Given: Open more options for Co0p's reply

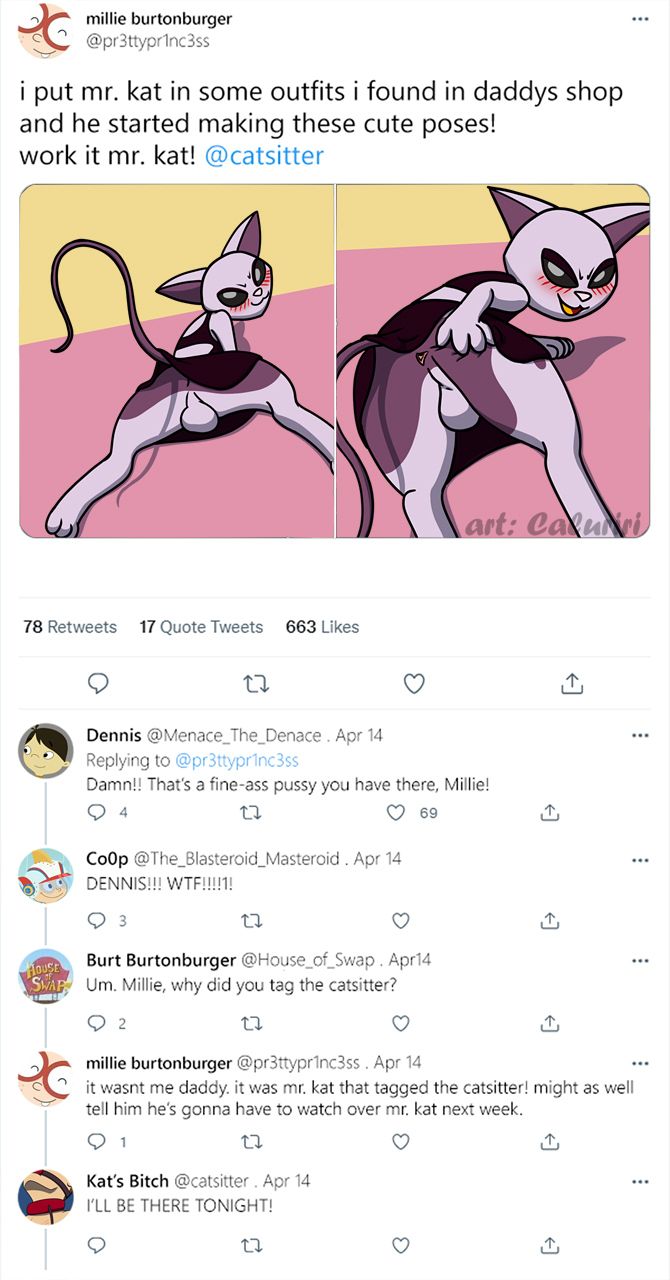Looking at the screenshot, I should coord(640,859).
